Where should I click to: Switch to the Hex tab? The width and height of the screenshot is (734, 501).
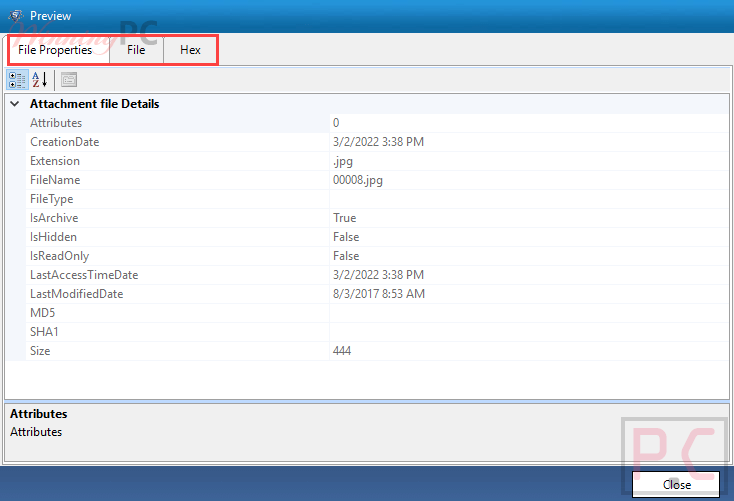tap(191, 50)
